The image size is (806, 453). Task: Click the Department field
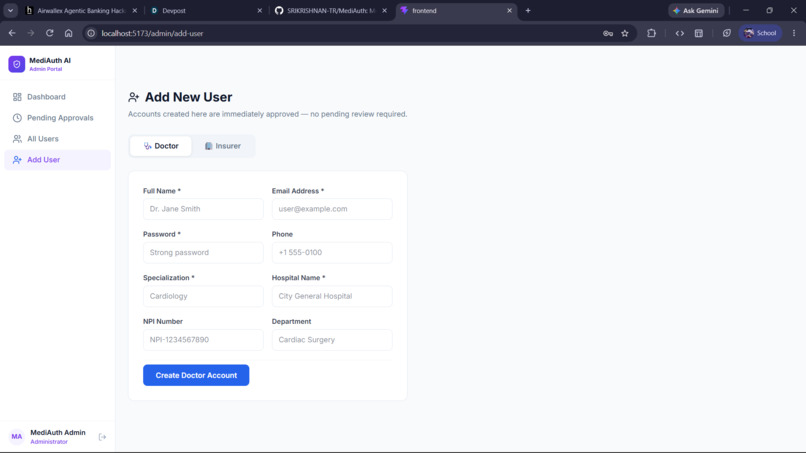point(332,340)
